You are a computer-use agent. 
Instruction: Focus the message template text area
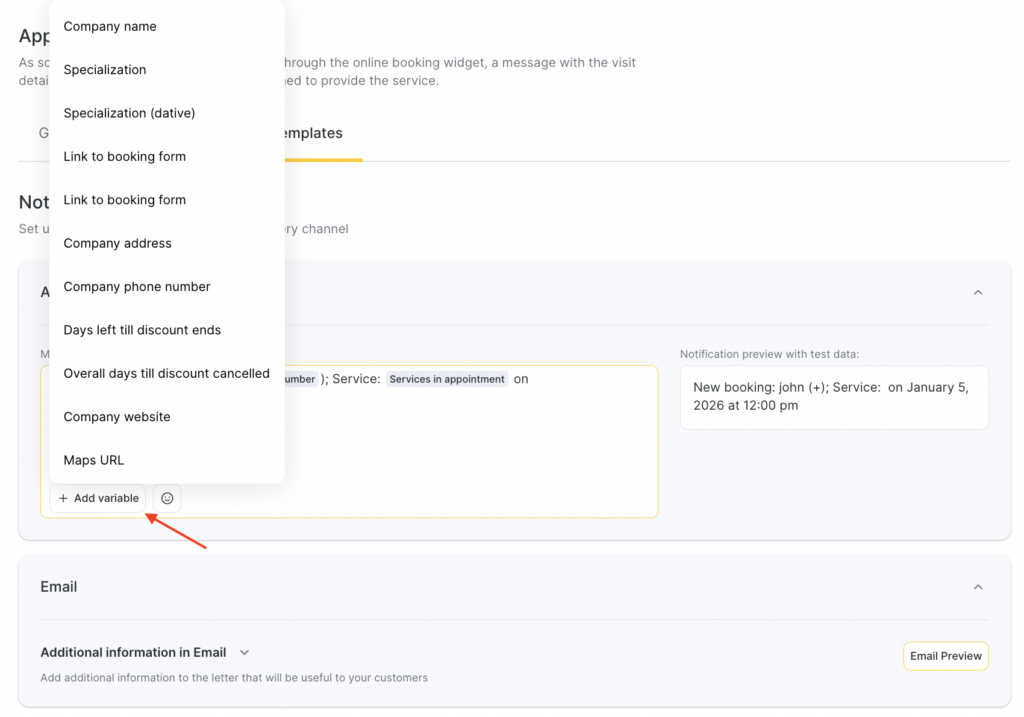pos(450,450)
